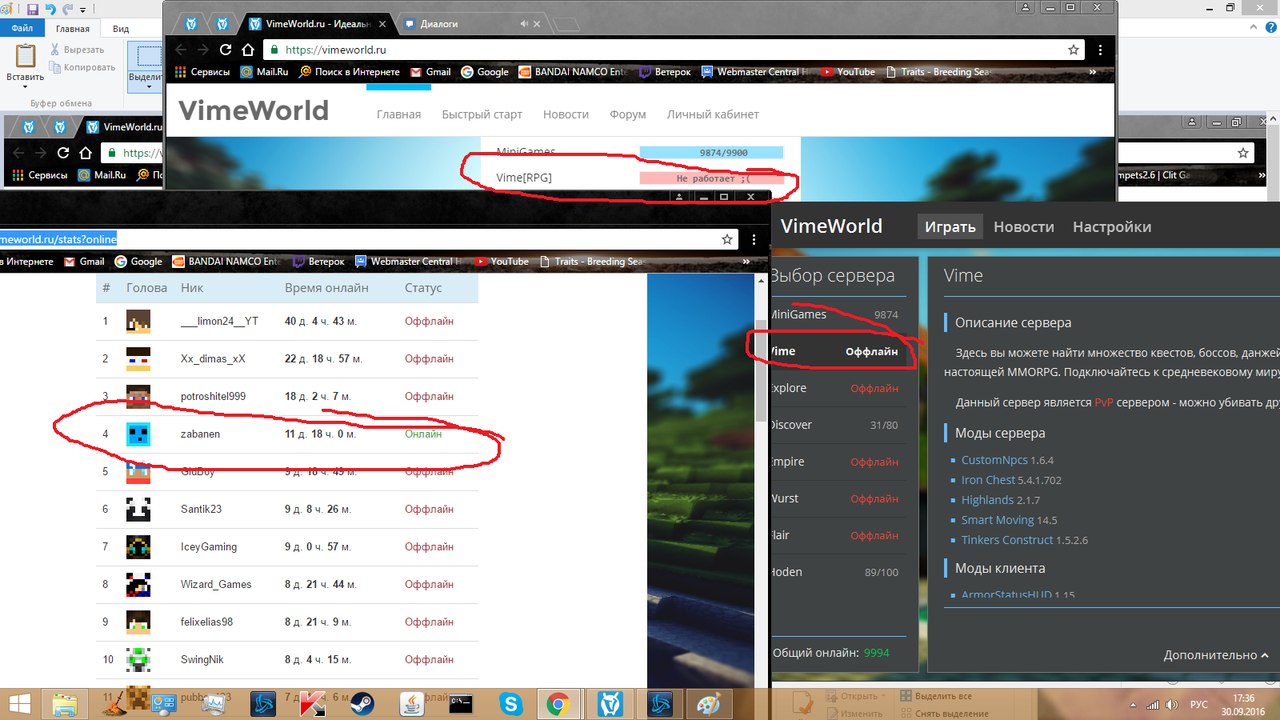Open the YouTube bookmark in stats browser
The width and height of the screenshot is (1280, 720).
click(x=500, y=261)
